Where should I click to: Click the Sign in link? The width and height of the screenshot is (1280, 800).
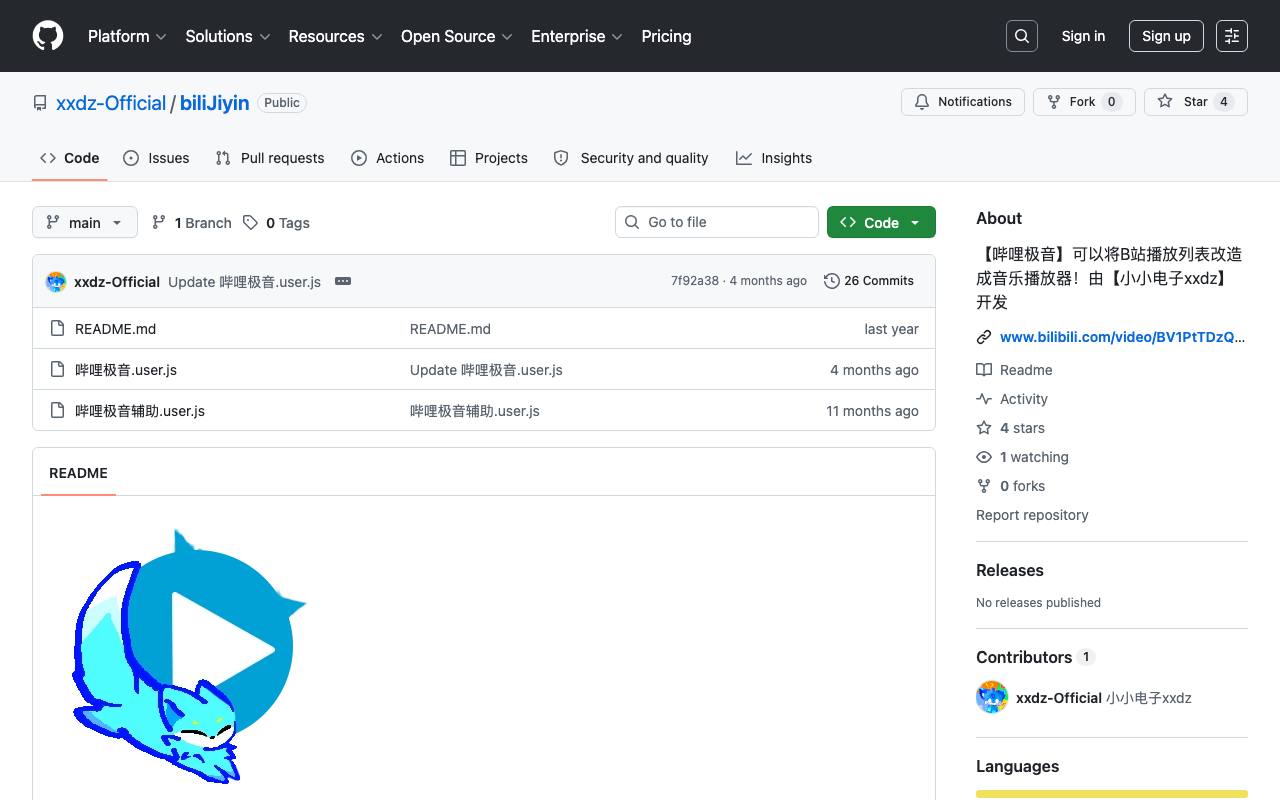(x=1083, y=36)
